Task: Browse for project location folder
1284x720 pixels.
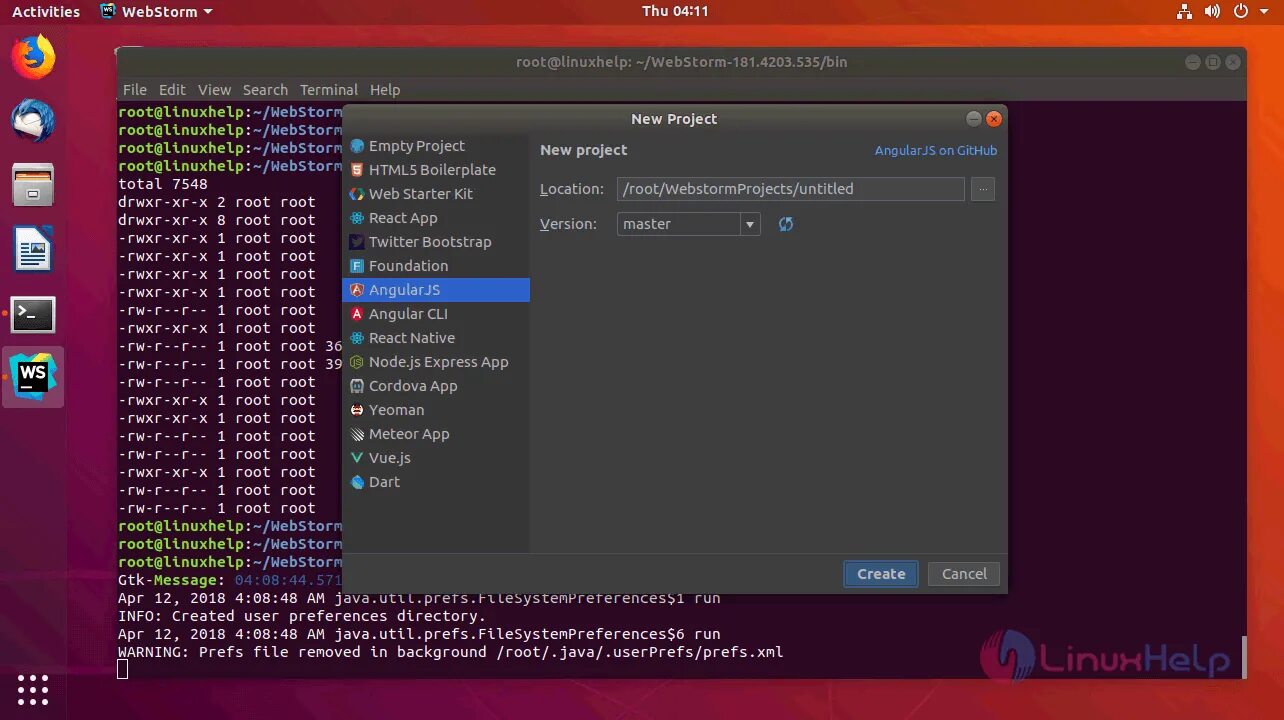Action: click(983, 189)
